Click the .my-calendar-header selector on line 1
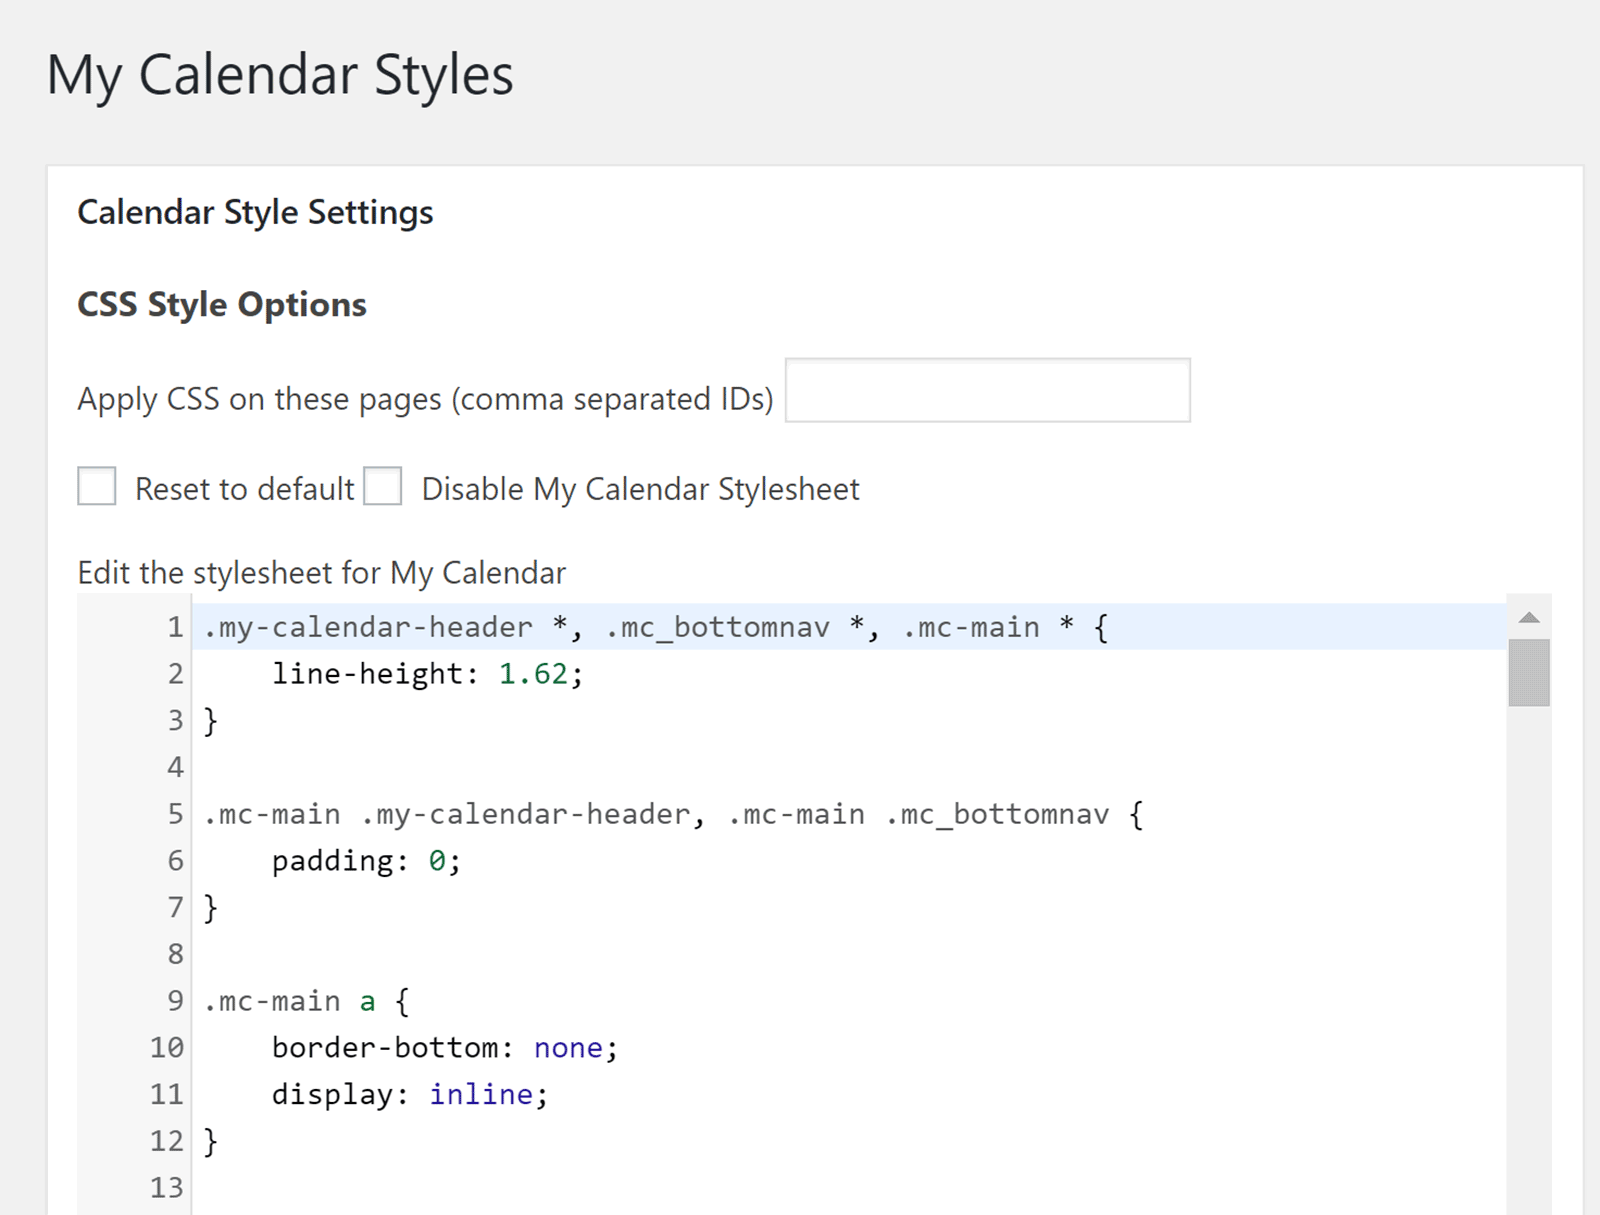1600x1215 pixels. 368,627
